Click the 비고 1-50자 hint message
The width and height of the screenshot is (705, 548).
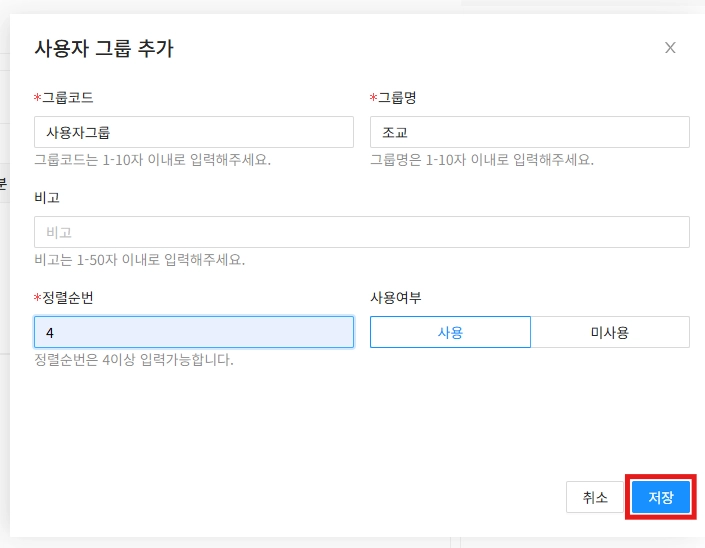tap(139, 260)
